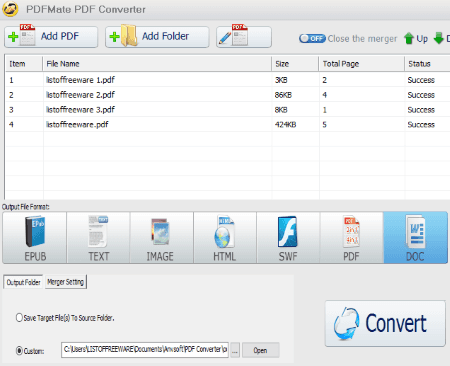This screenshot has height=366, width=450.
Task: Click the Size column header
Action: tap(295, 64)
